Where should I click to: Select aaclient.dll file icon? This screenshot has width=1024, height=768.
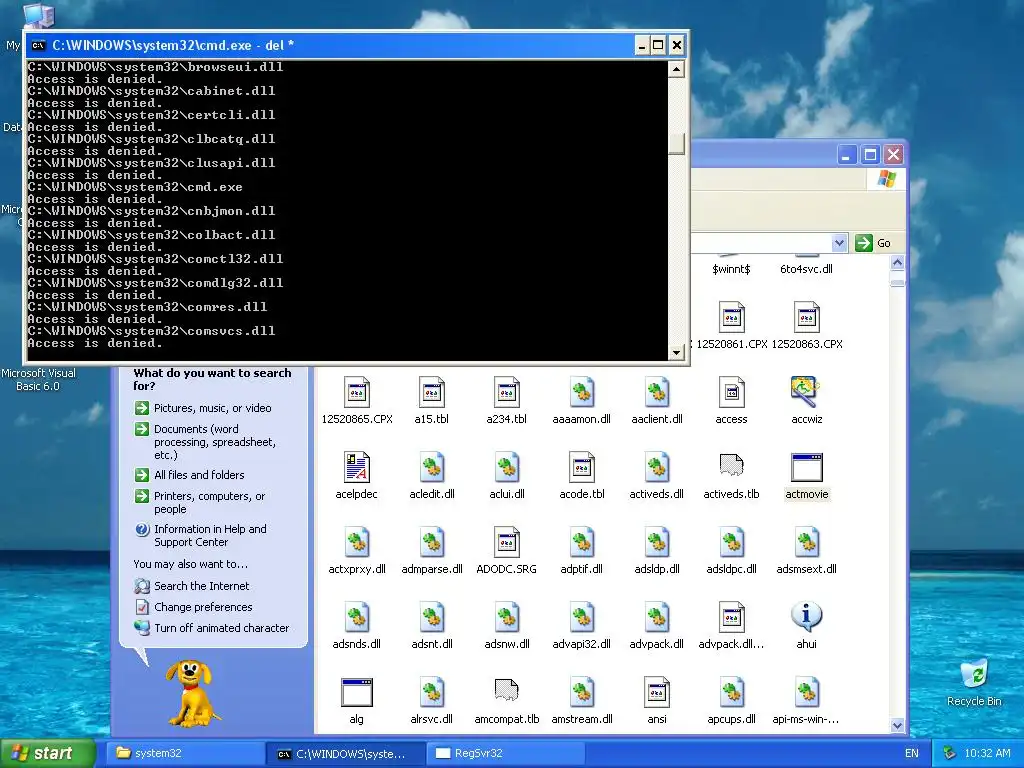657,392
